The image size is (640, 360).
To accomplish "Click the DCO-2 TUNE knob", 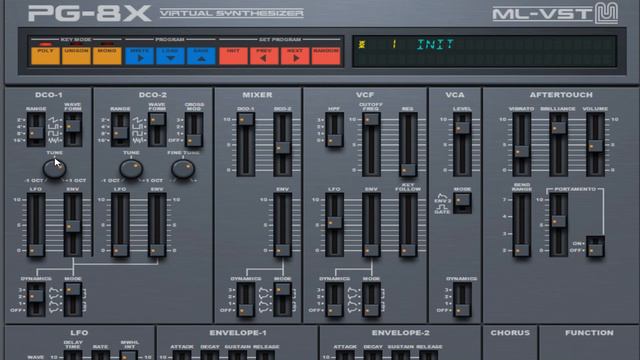I will pyautogui.click(x=131, y=169).
